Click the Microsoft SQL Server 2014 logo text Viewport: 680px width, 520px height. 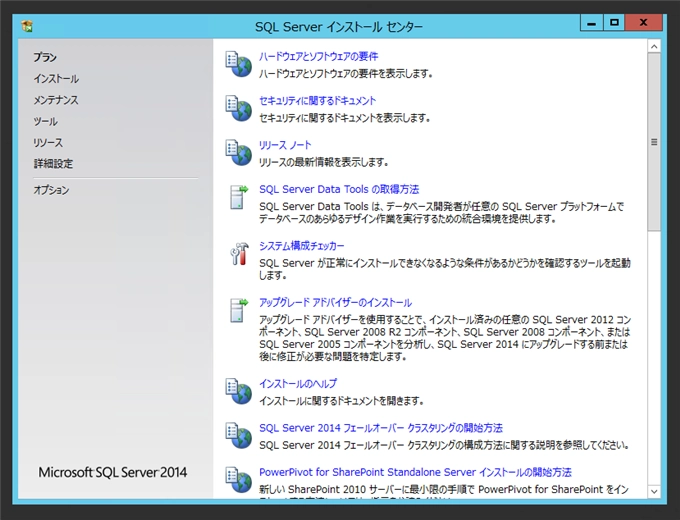(x=113, y=472)
